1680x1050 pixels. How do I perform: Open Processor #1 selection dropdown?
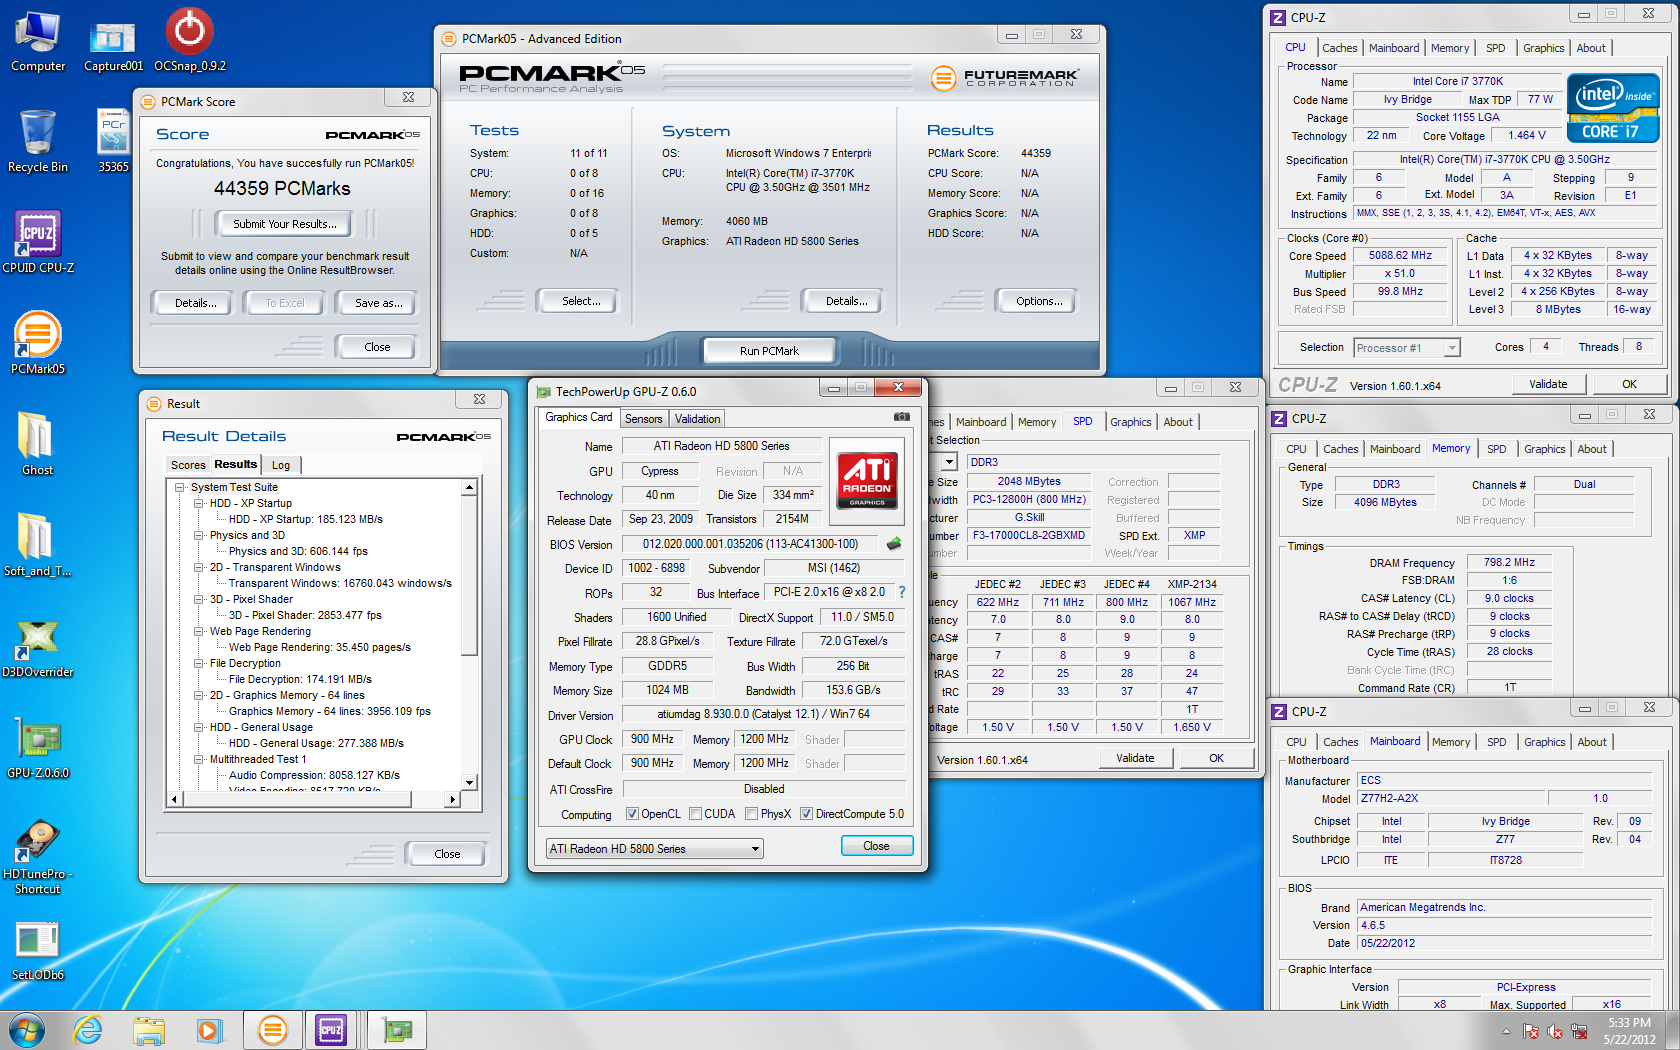click(1407, 348)
